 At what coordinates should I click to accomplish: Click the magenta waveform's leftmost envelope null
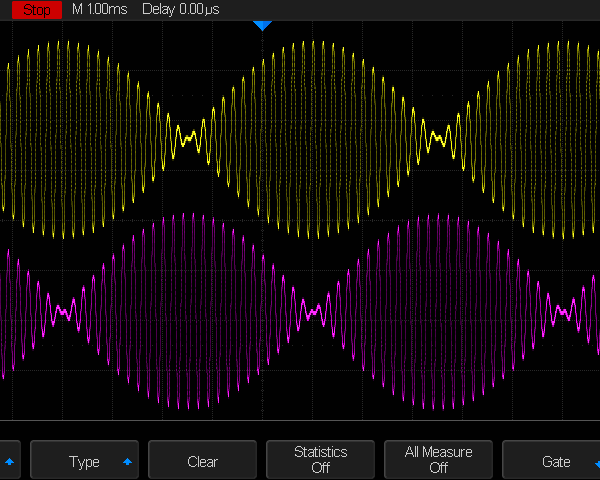[63, 312]
